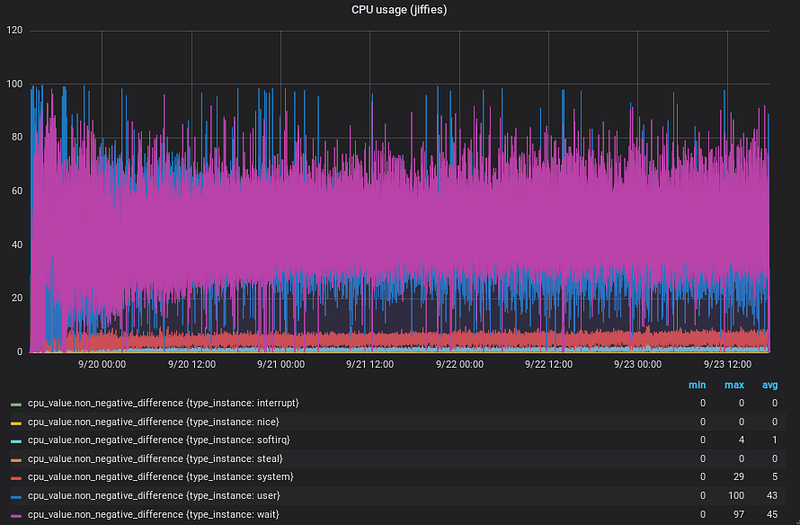Click the 100 y-axis label

(x=14, y=84)
